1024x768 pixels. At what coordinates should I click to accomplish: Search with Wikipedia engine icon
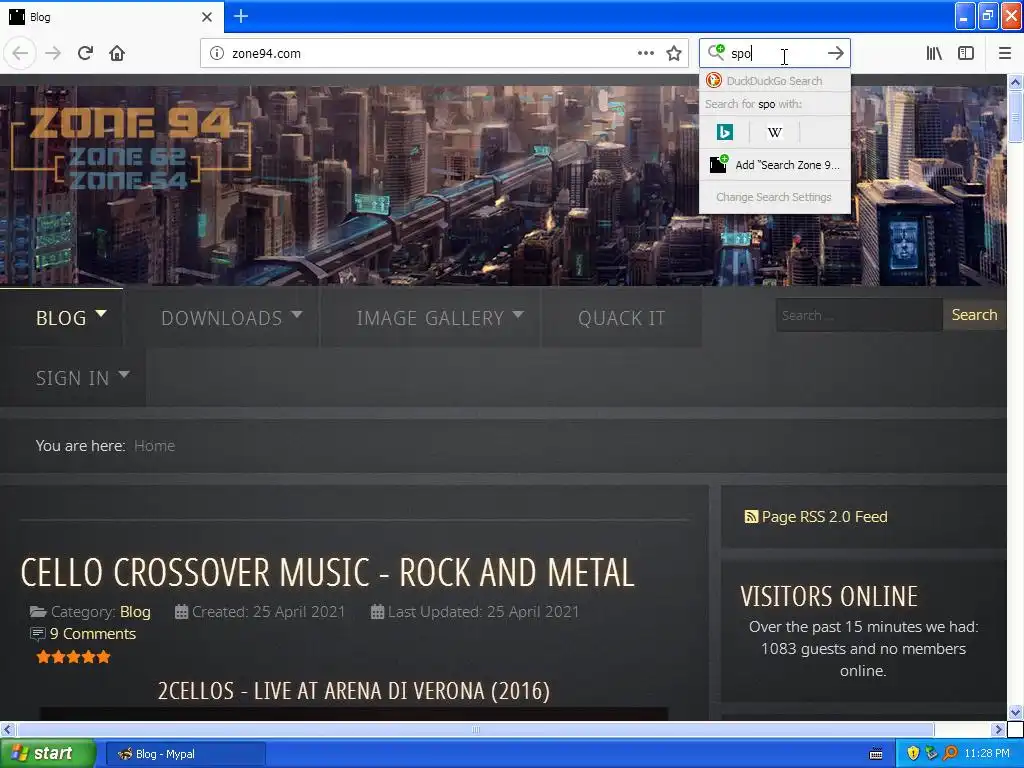[775, 132]
